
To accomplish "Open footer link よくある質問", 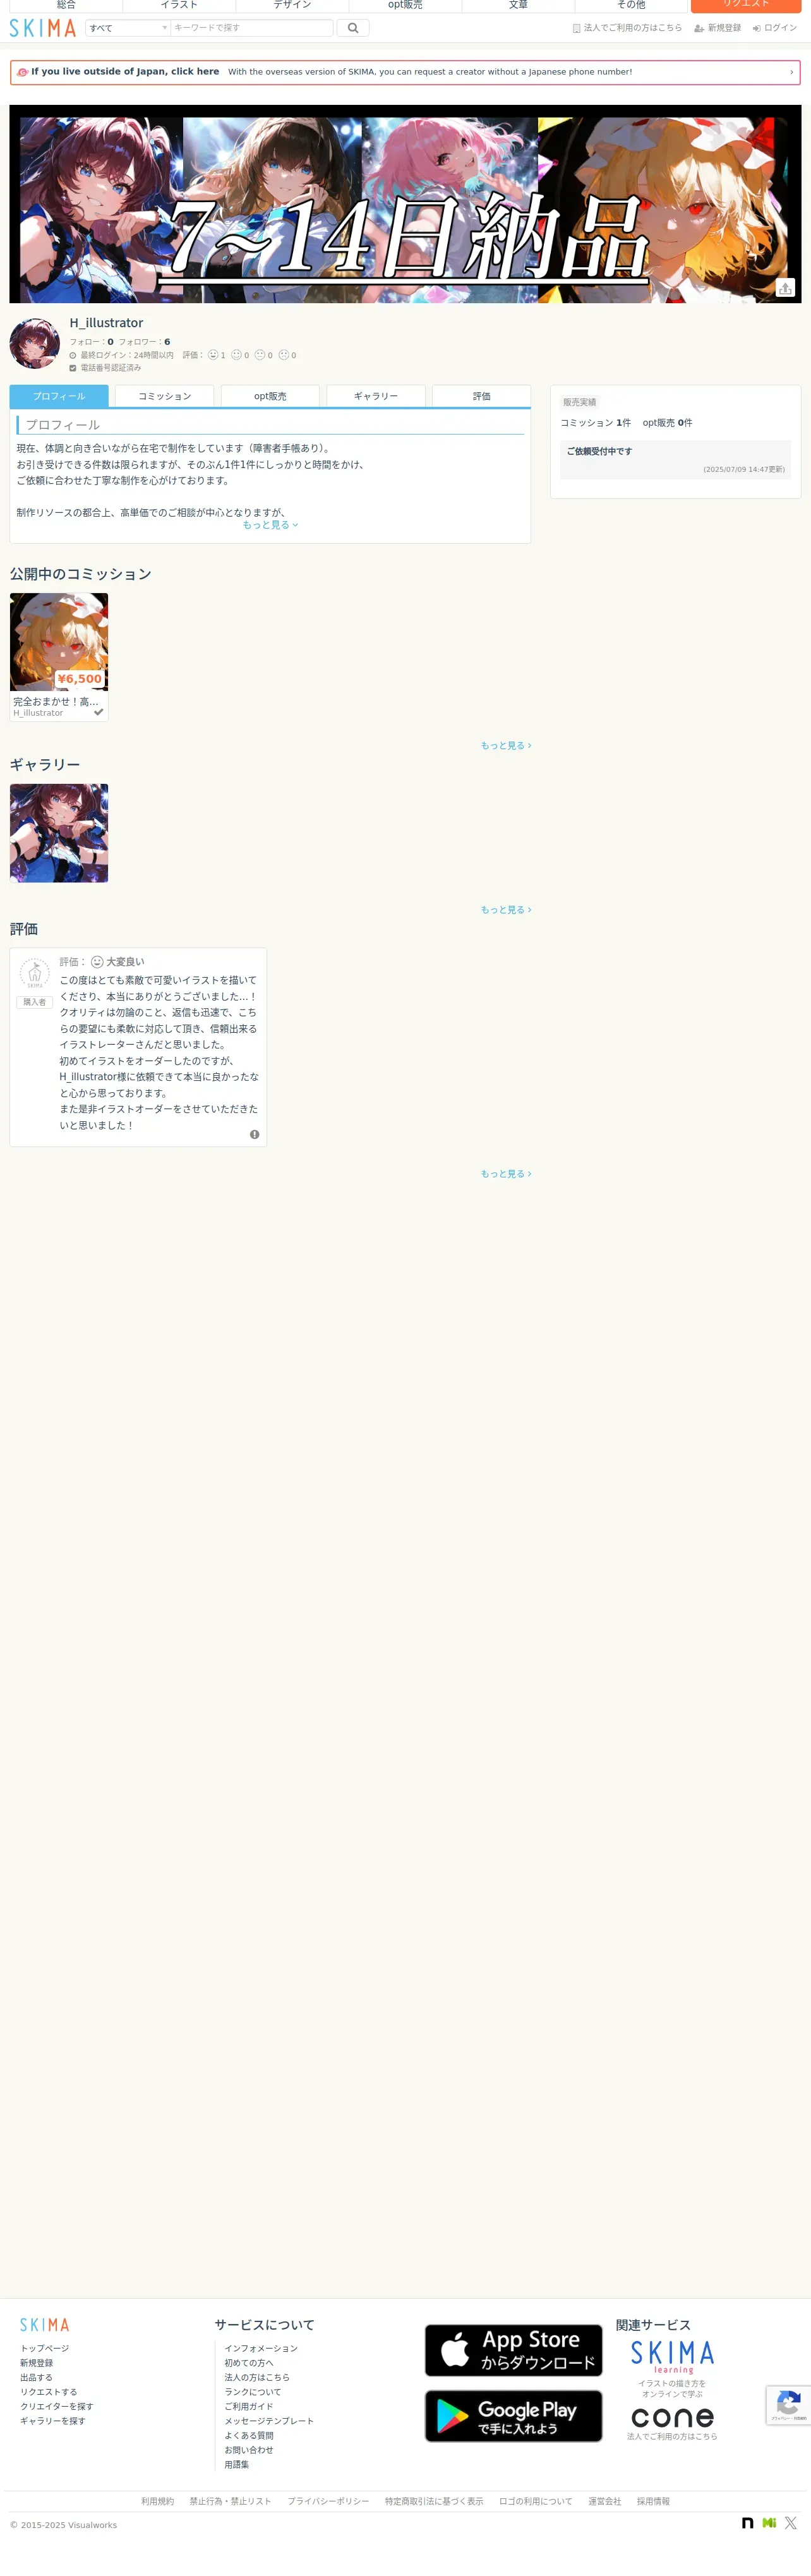I will [x=249, y=2435].
